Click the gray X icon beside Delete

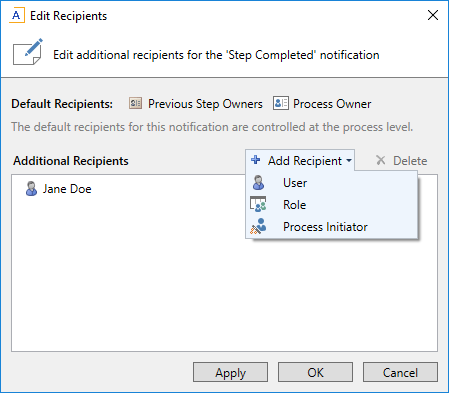381,160
